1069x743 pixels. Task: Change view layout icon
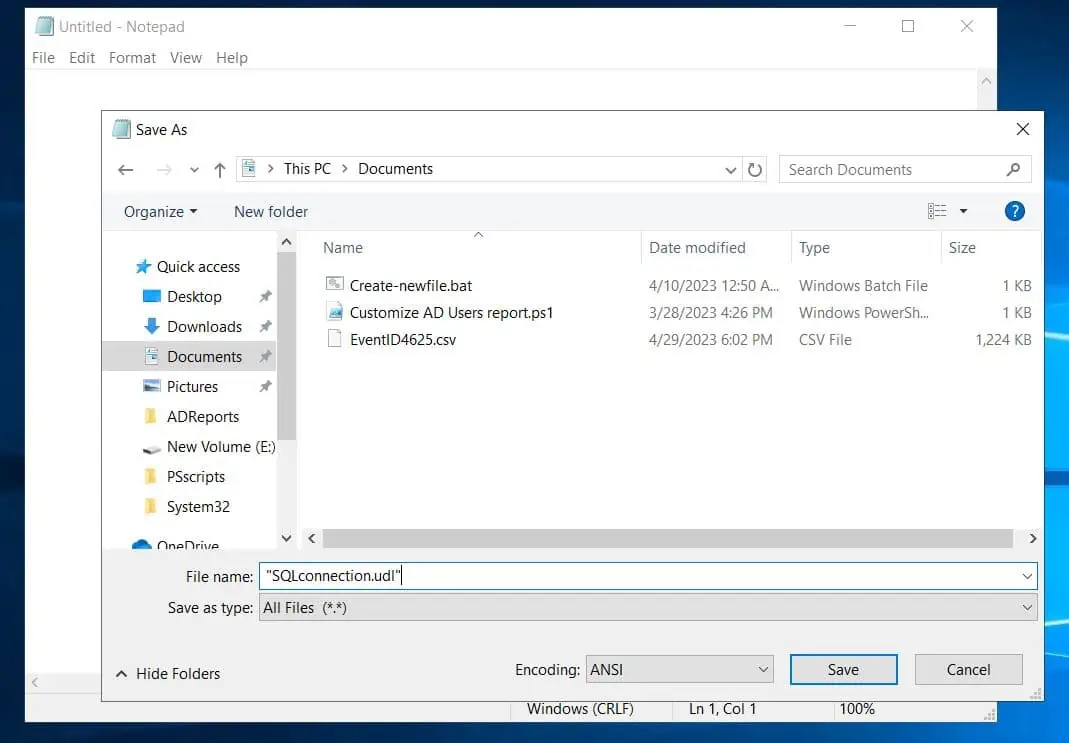937,211
